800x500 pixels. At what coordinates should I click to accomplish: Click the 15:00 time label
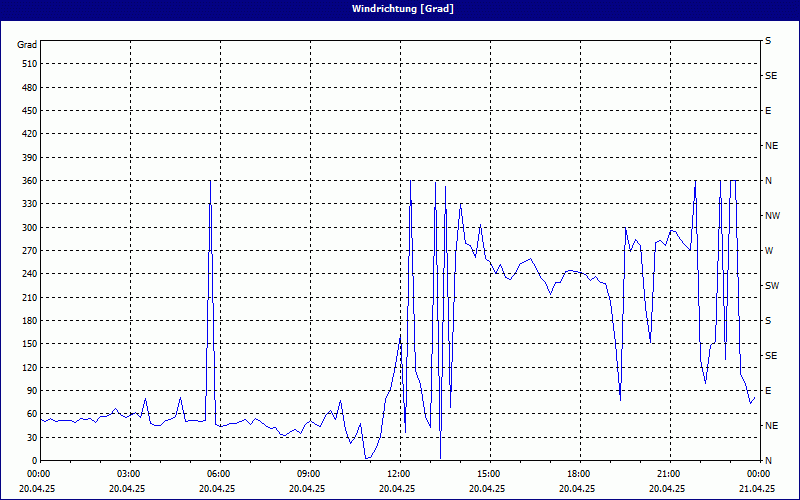tap(489, 474)
